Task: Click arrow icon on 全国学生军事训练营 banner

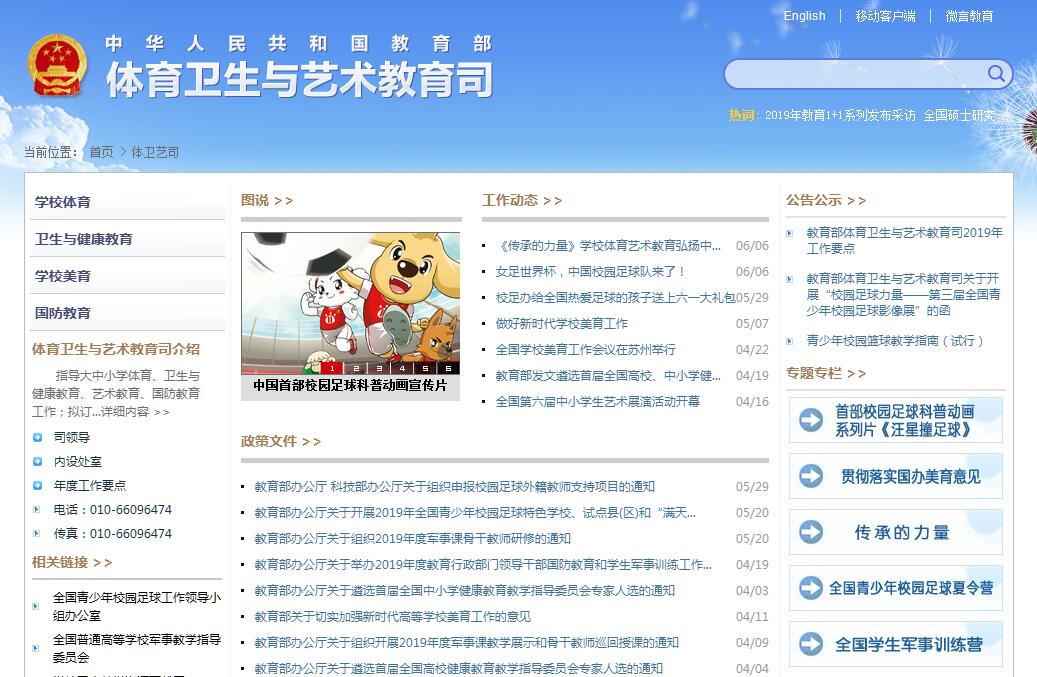Action: pos(811,645)
